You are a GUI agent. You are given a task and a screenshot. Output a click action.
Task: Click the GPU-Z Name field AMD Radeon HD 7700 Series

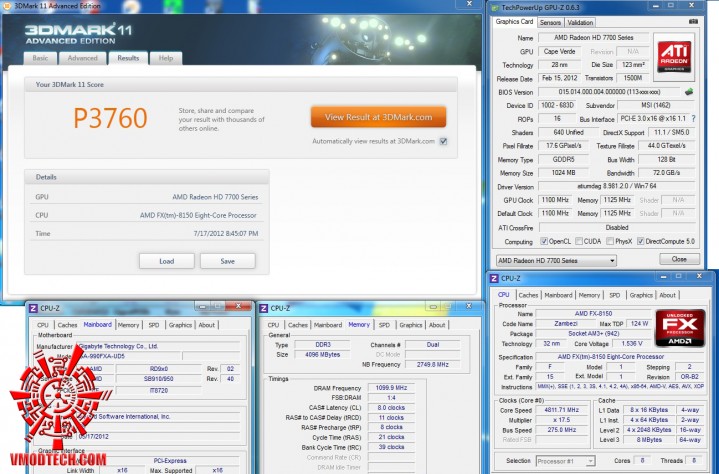[x=593, y=38]
